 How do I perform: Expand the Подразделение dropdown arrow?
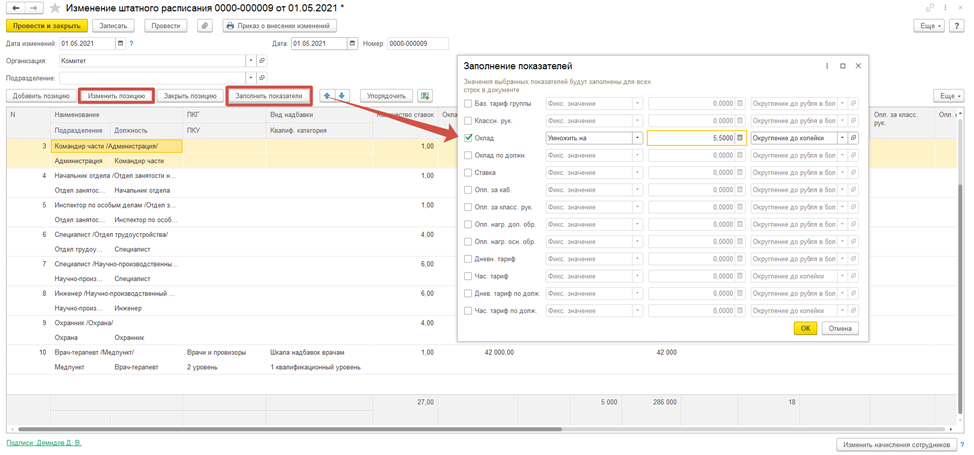(x=251, y=78)
